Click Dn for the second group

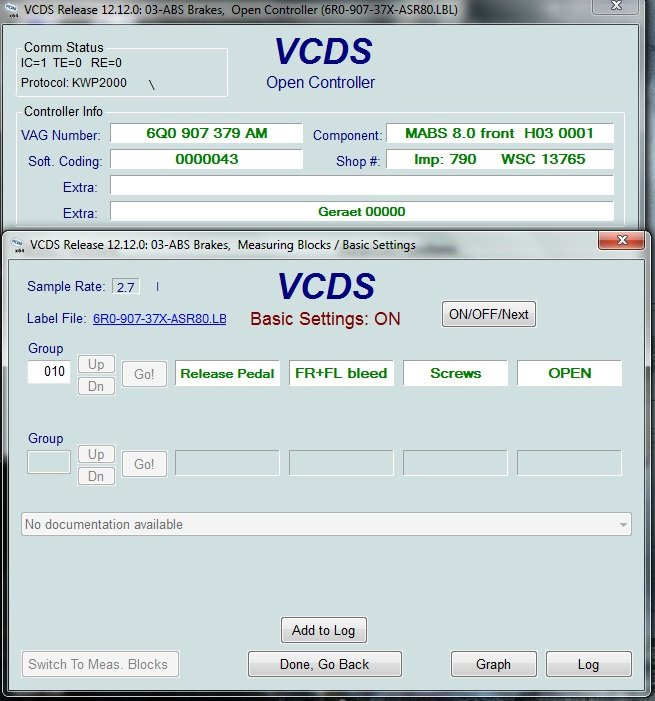pyautogui.click(x=96, y=476)
